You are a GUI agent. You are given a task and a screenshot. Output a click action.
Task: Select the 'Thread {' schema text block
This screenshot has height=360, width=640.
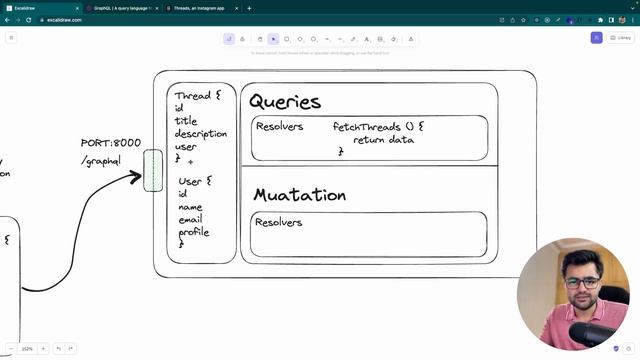pyautogui.click(x=200, y=127)
